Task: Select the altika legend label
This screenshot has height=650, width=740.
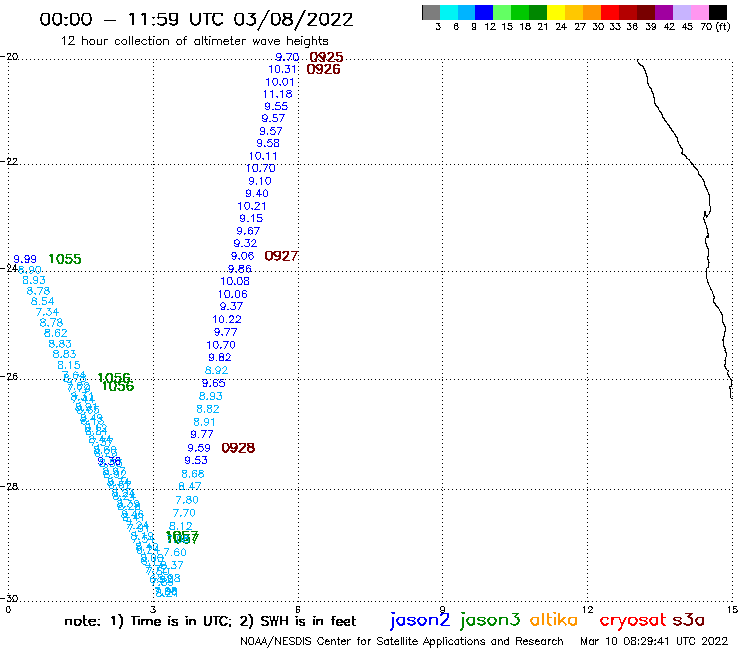Action: 553,619
